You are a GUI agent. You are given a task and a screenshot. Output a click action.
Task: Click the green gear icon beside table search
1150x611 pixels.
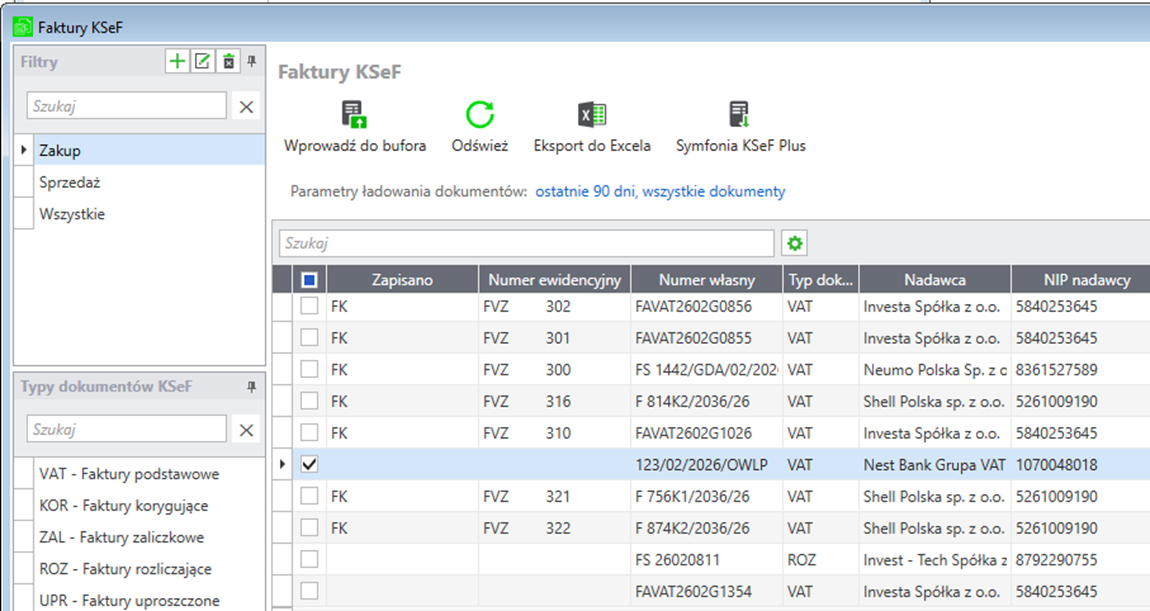point(795,243)
